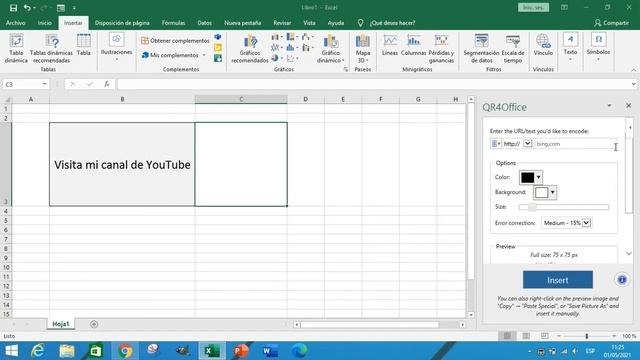Open the Vista tab
The image size is (640, 360).
pos(309,23)
